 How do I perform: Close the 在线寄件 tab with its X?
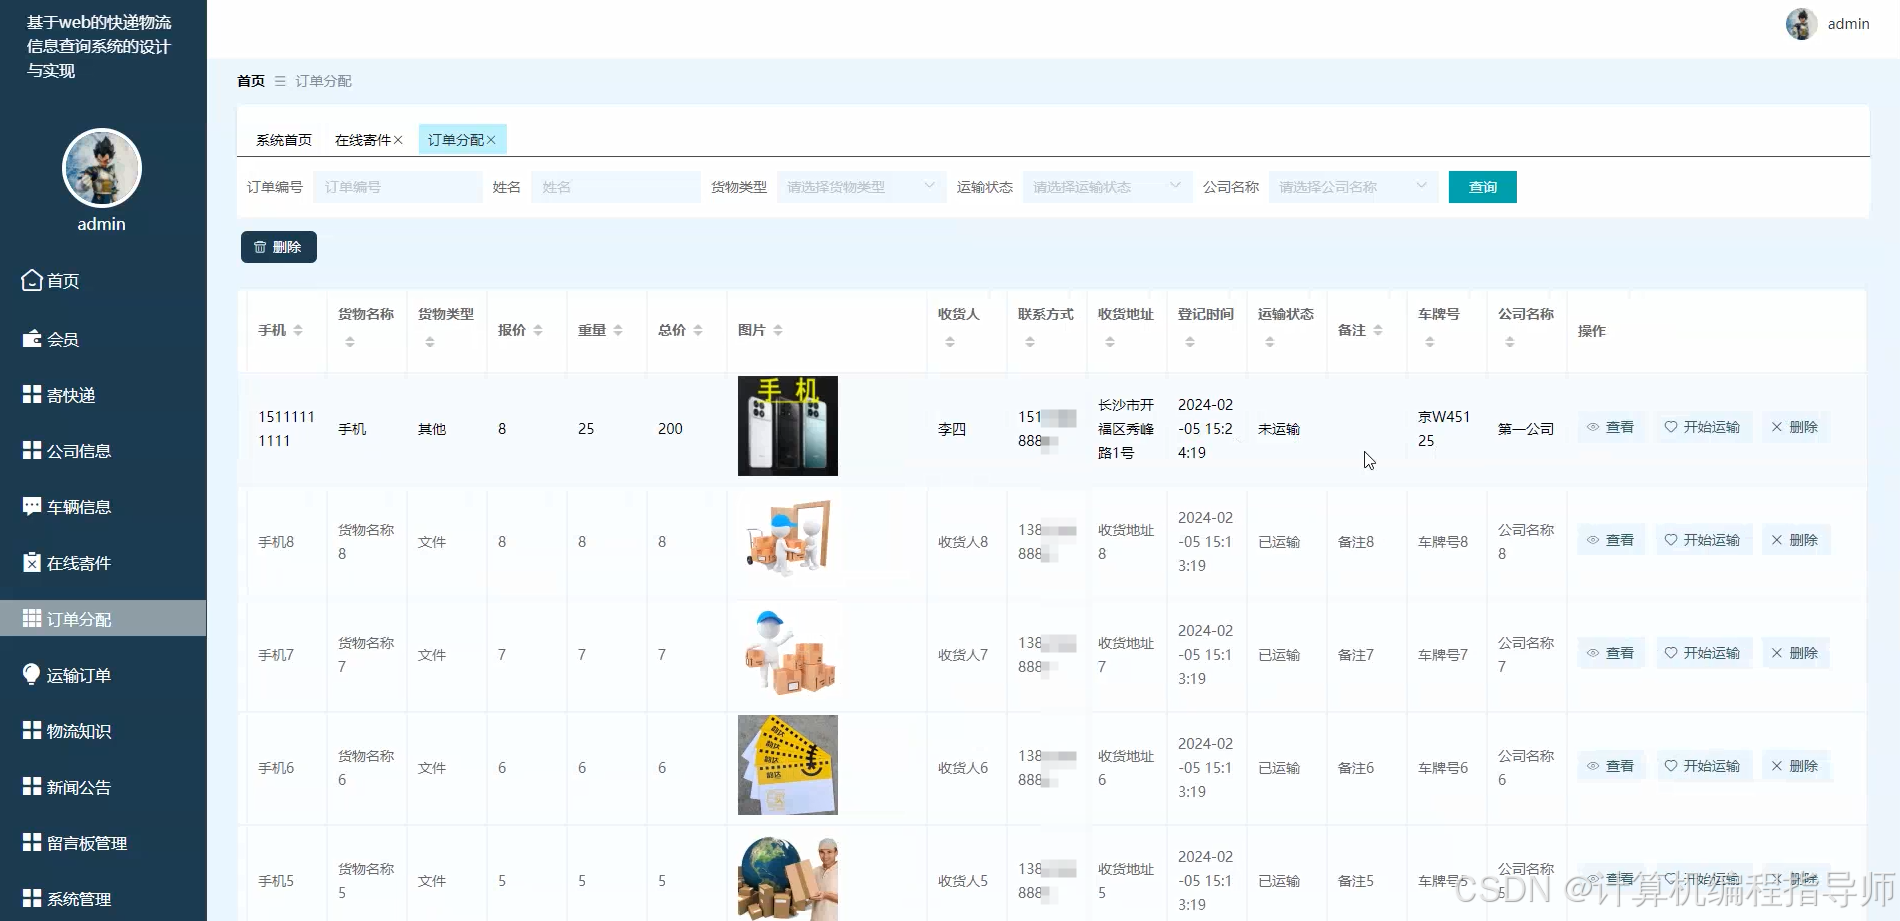pyautogui.click(x=398, y=140)
